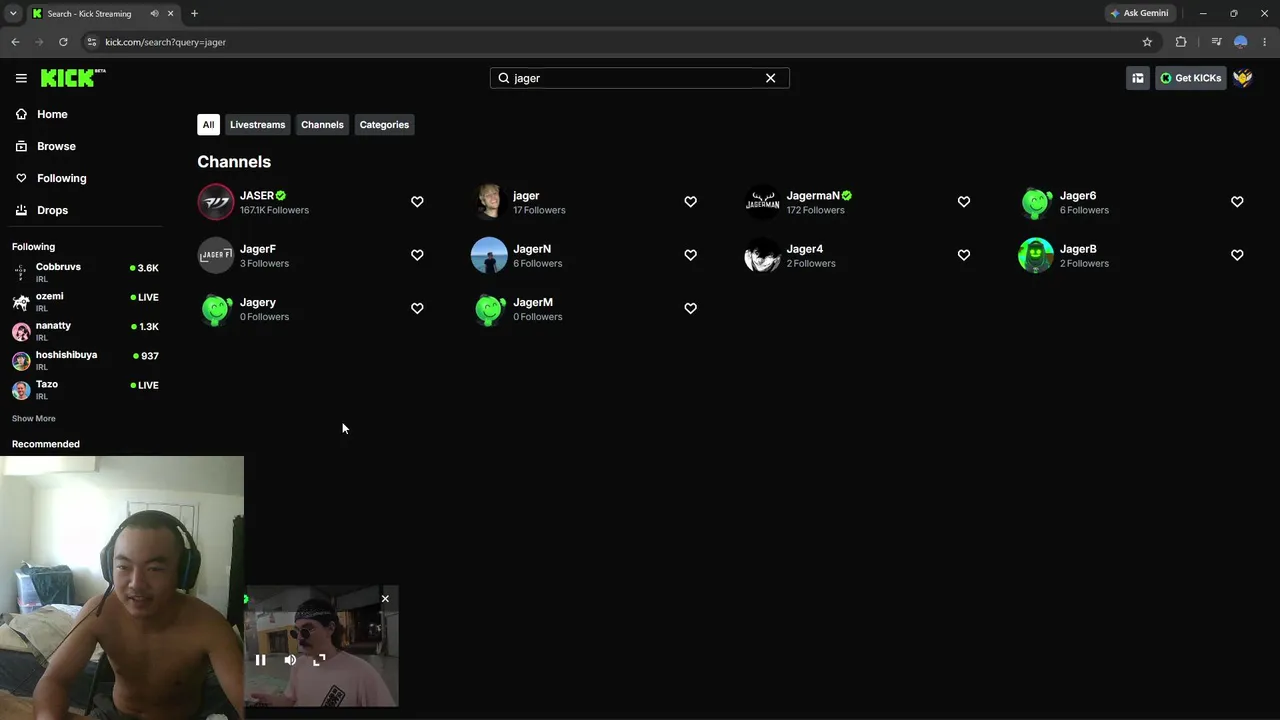This screenshot has width=1280, height=720.
Task: Follow JagerM with heart icon
Action: [x=690, y=308]
